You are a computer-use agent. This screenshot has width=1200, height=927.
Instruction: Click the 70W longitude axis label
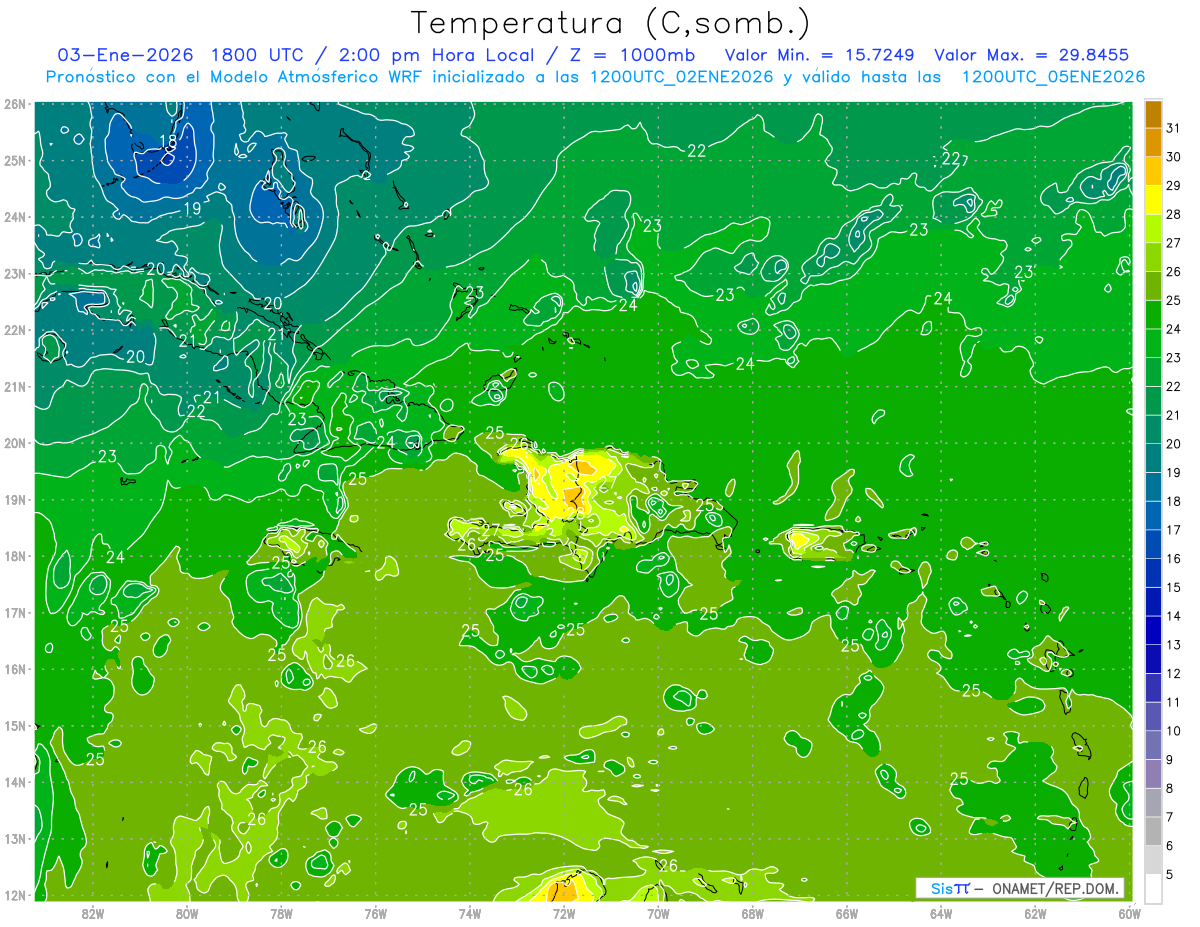(658, 913)
